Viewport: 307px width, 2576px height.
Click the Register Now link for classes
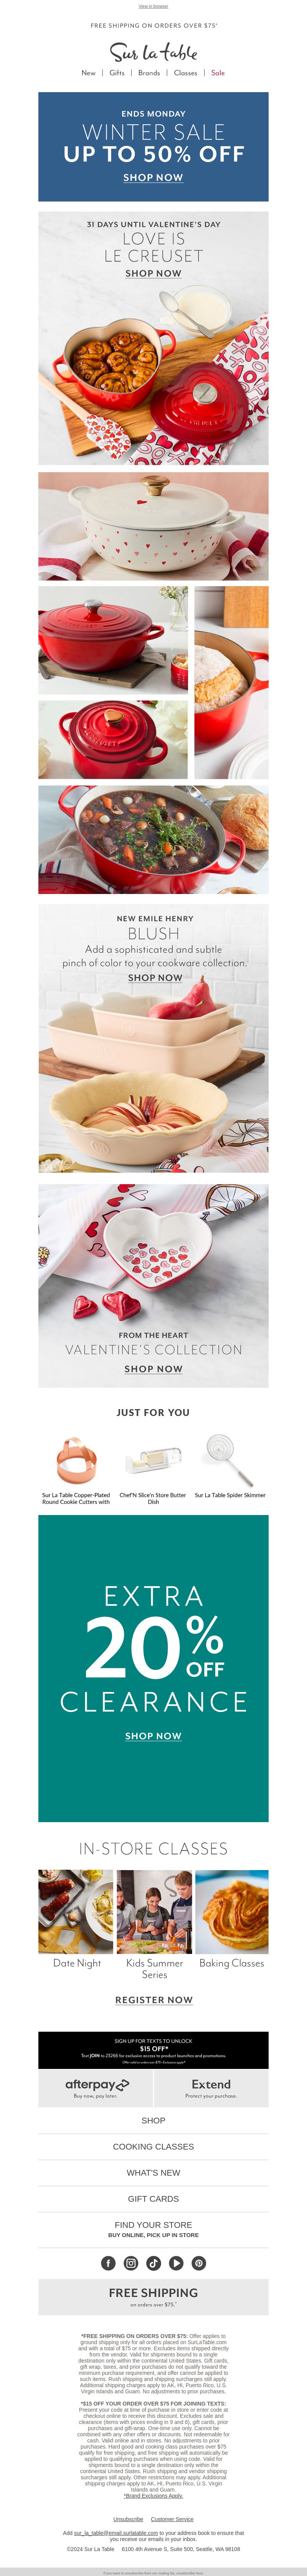click(x=153, y=2000)
